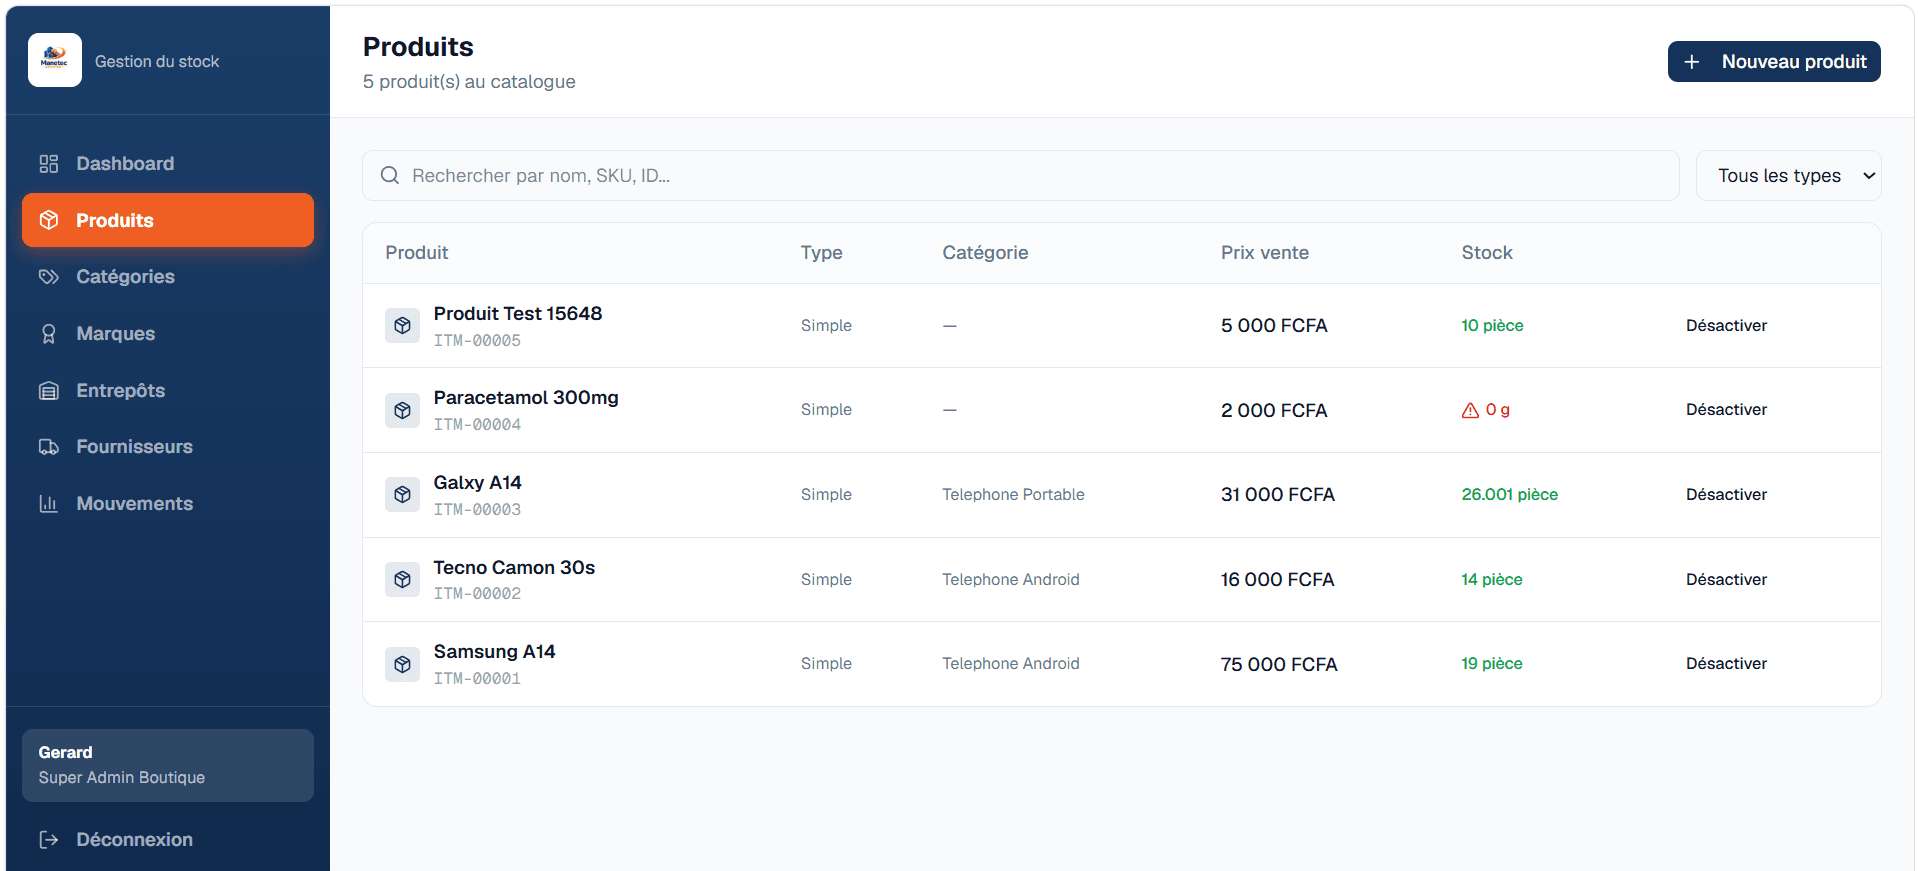Screen dimensions: 1918x871
Task: Go to the Dashboard menu item
Action: (168, 164)
